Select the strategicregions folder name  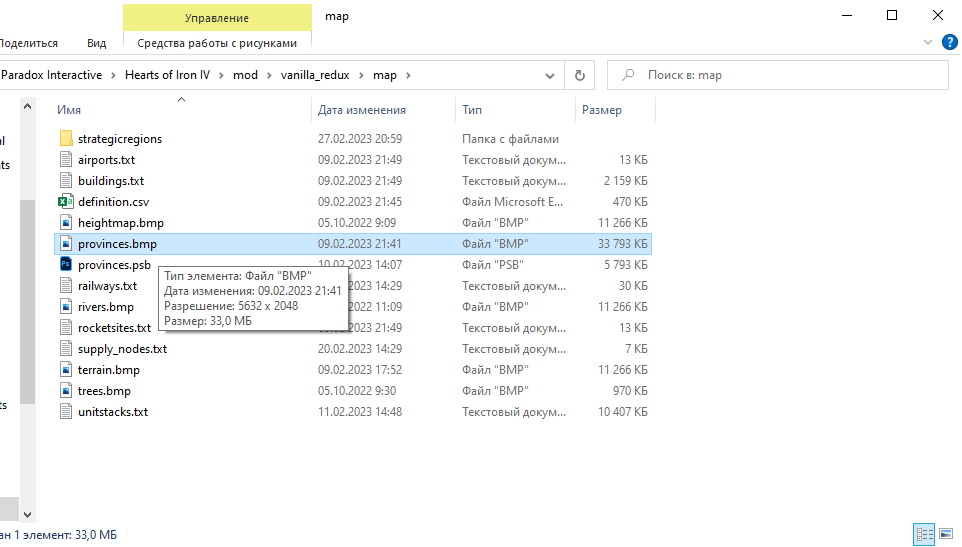120,139
